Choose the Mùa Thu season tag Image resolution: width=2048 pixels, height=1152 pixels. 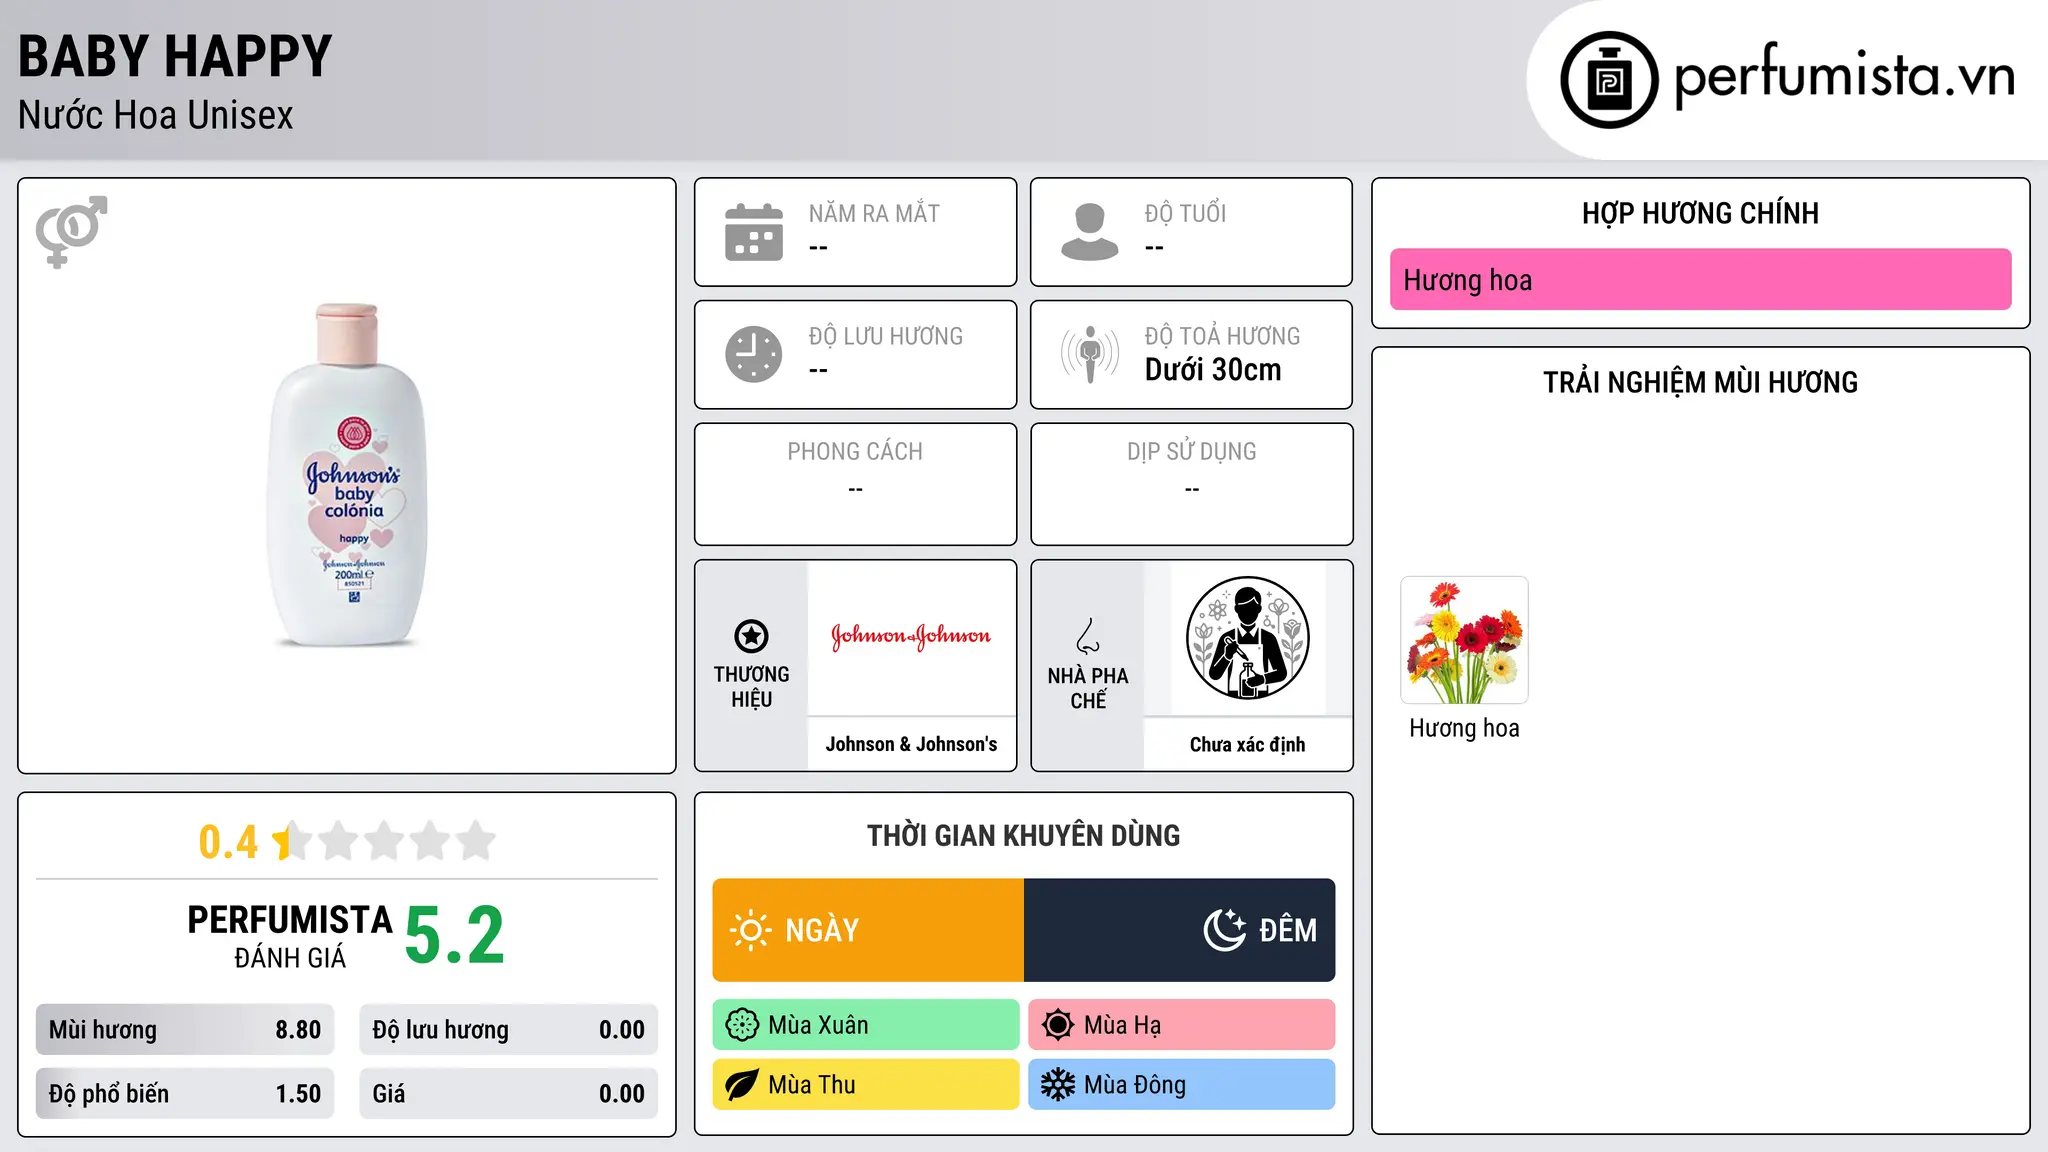pos(866,1085)
